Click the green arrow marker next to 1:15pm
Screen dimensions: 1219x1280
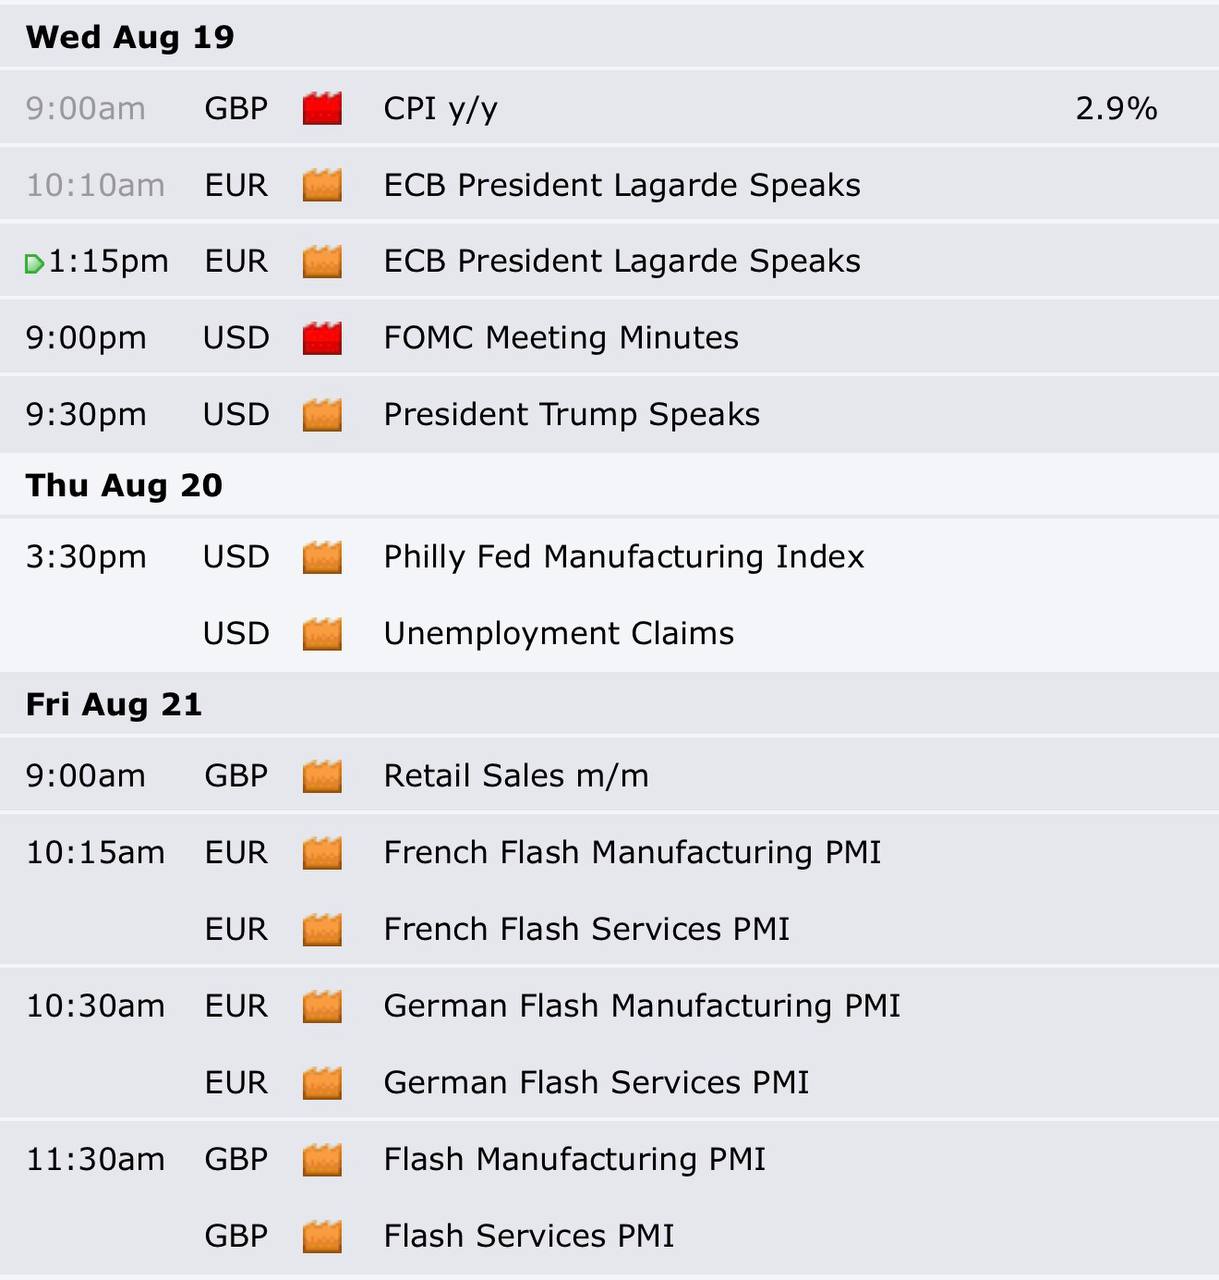click(x=34, y=264)
